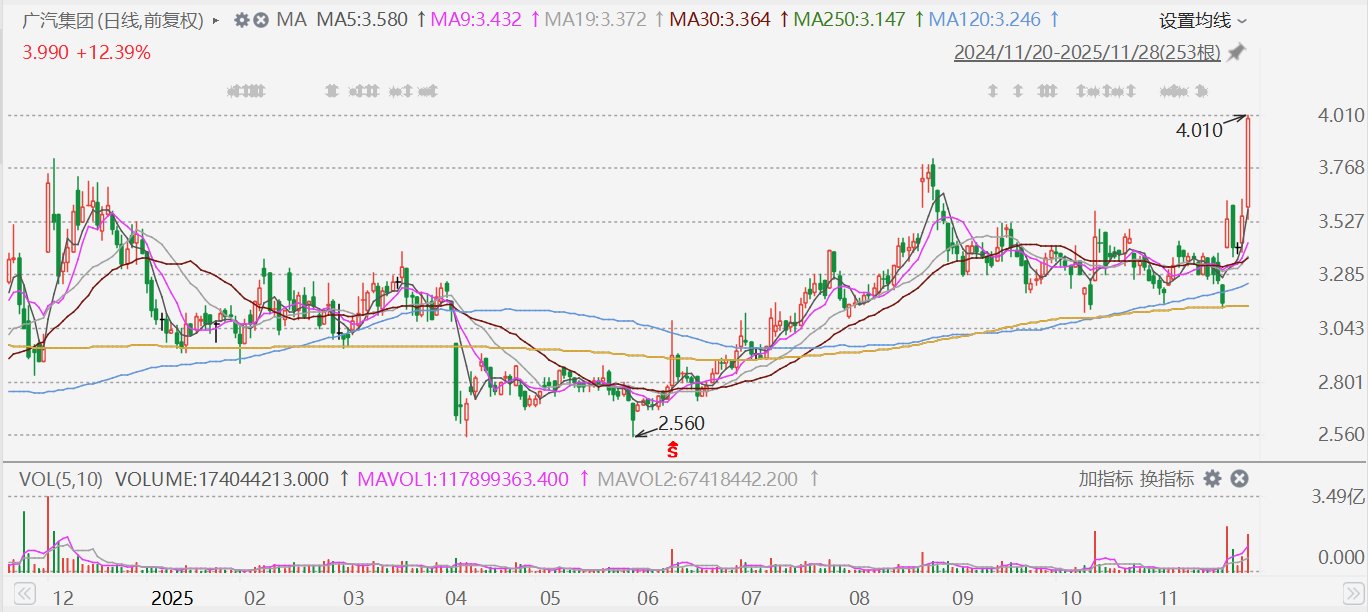Open MA indicator settings gear
The height and width of the screenshot is (612, 1368).
pyautogui.click(x=241, y=20)
